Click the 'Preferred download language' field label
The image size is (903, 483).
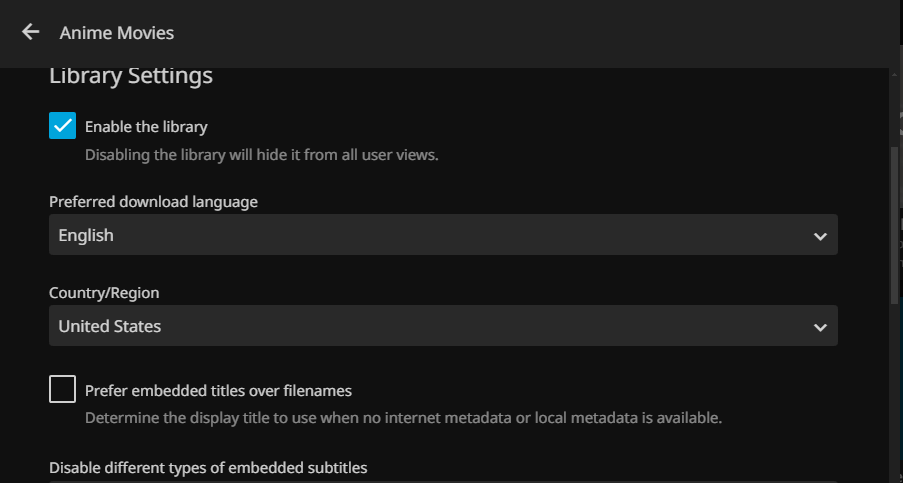click(153, 202)
